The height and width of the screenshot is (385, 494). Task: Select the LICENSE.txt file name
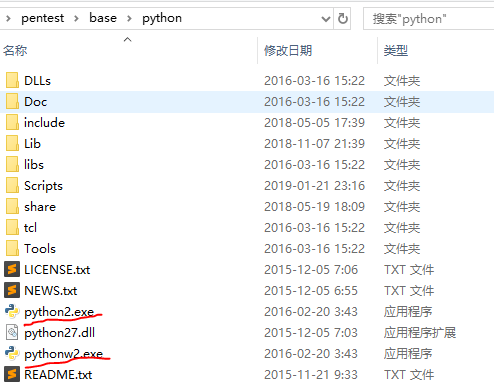pyautogui.click(x=57, y=270)
